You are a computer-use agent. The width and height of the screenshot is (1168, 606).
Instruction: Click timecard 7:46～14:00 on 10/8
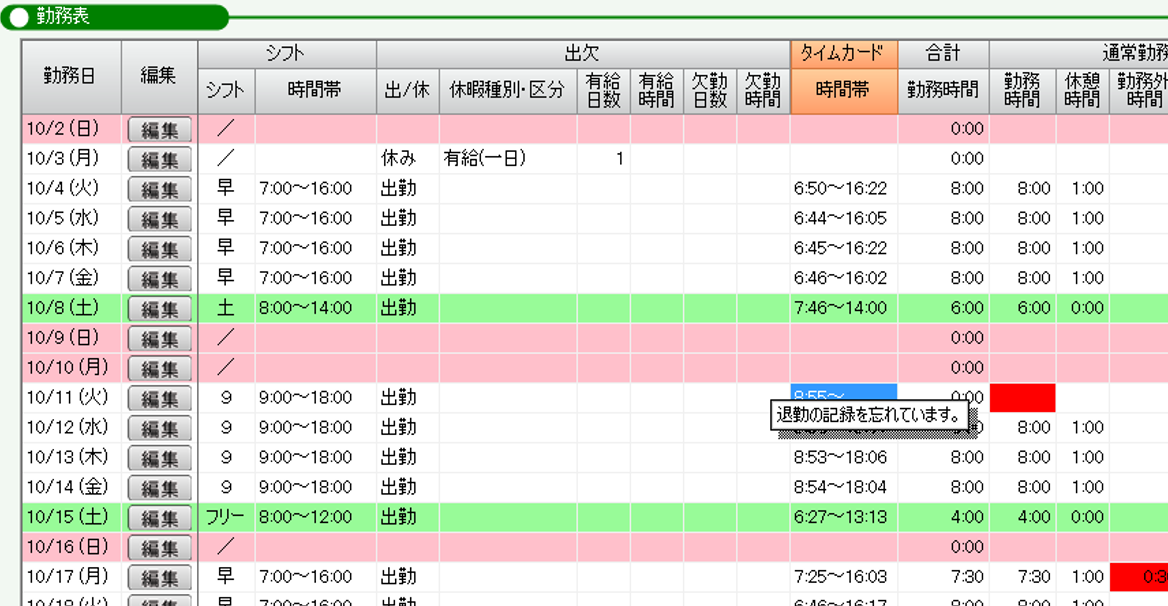pos(844,307)
